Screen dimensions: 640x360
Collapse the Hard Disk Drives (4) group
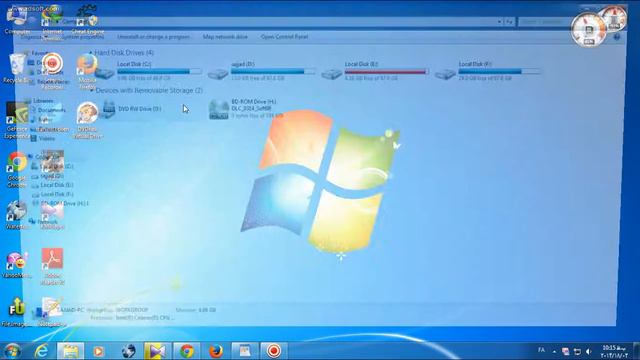(90, 53)
